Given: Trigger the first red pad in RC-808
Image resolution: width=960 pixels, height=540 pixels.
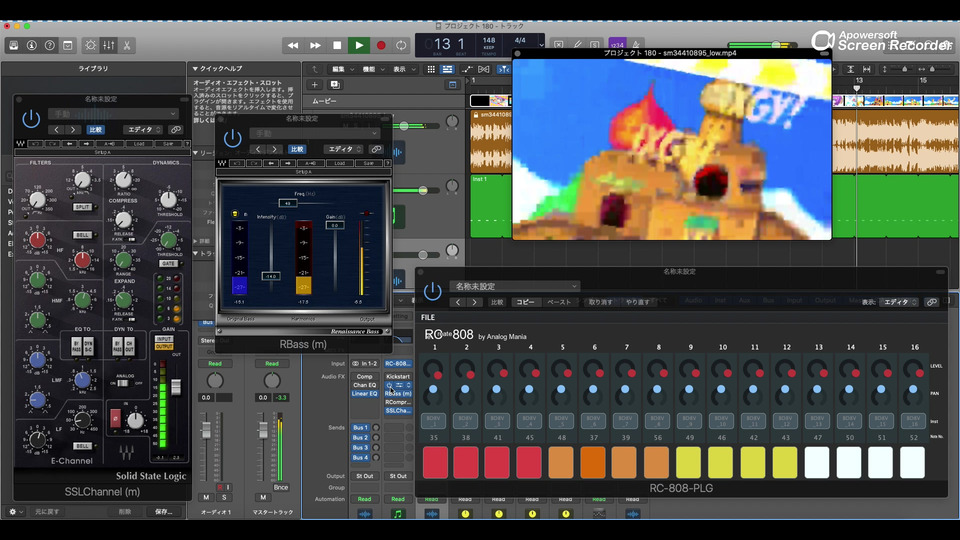Looking at the screenshot, I should coord(435,462).
